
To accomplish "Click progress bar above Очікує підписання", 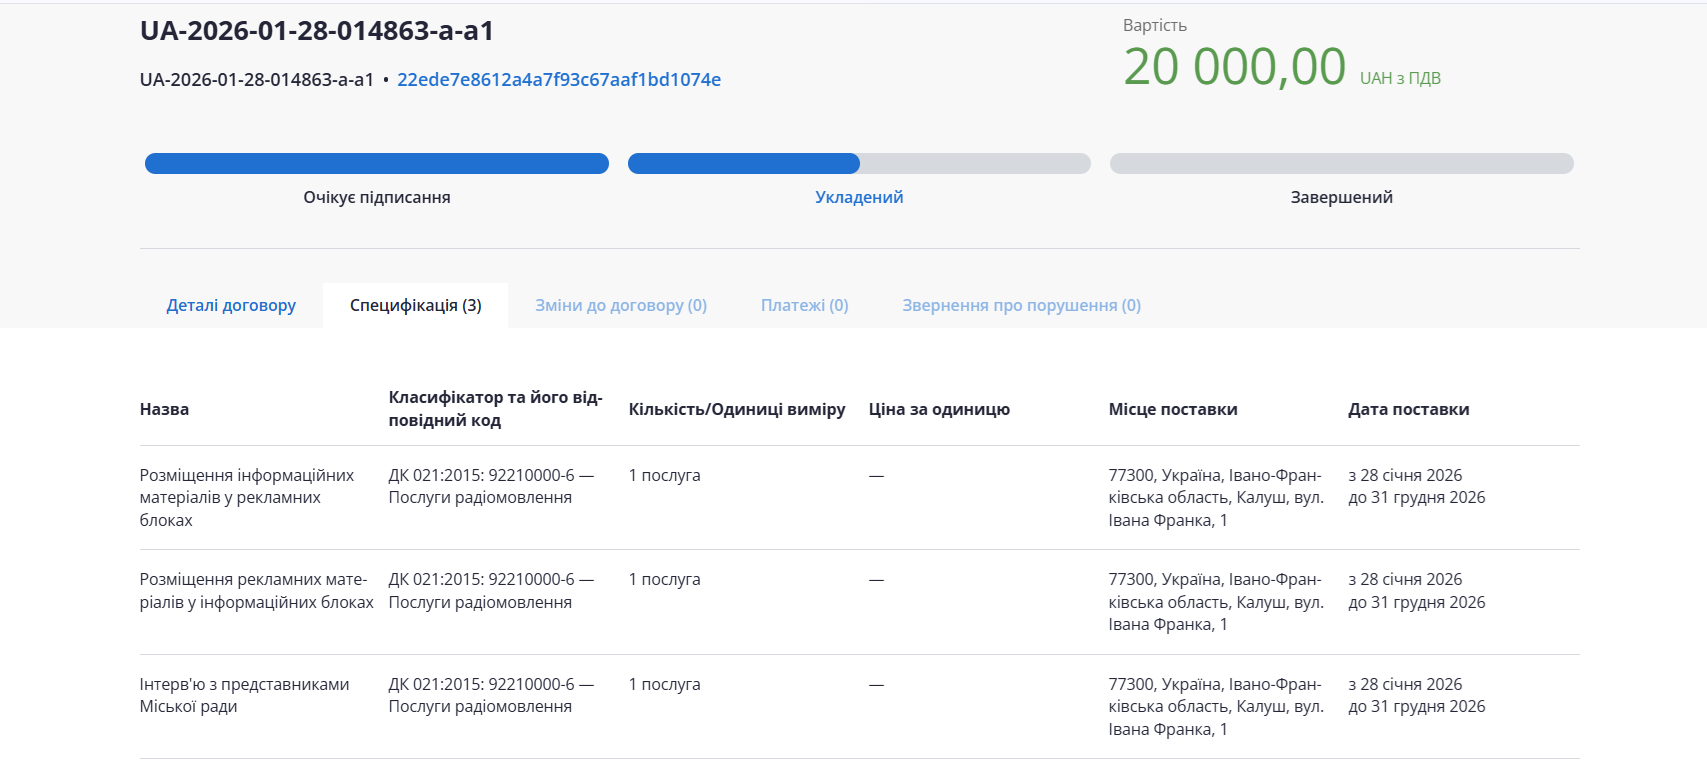I will pyautogui.click(x=376, y=164).
